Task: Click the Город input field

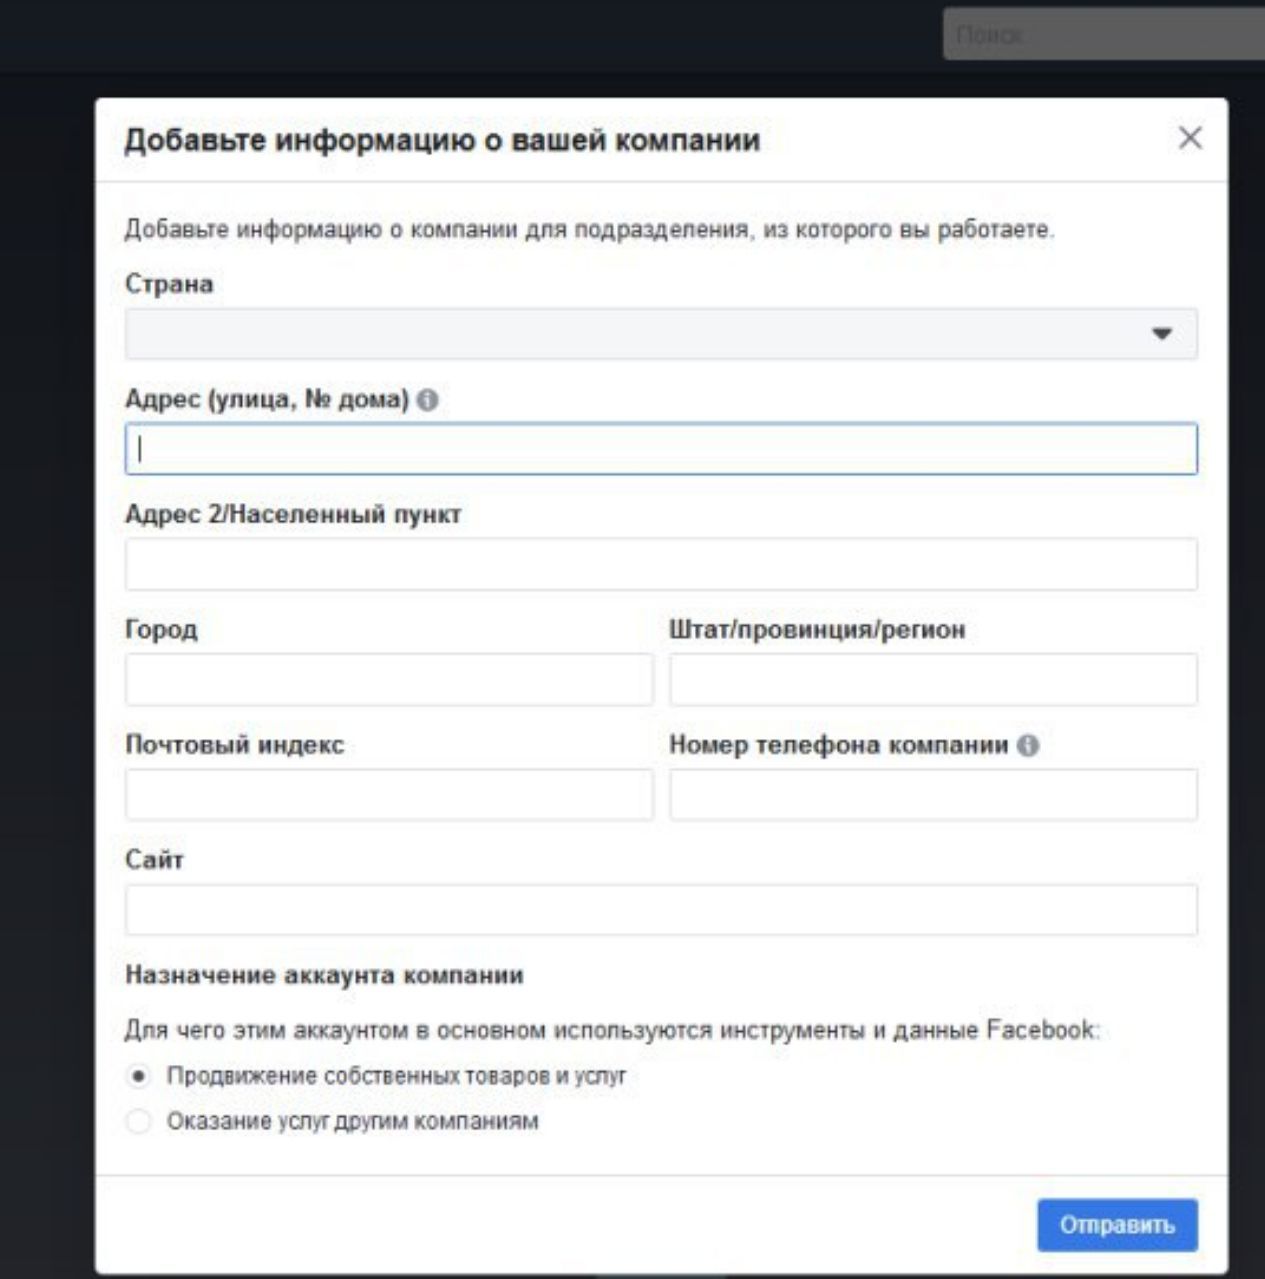Action: [x=389, y=680]
